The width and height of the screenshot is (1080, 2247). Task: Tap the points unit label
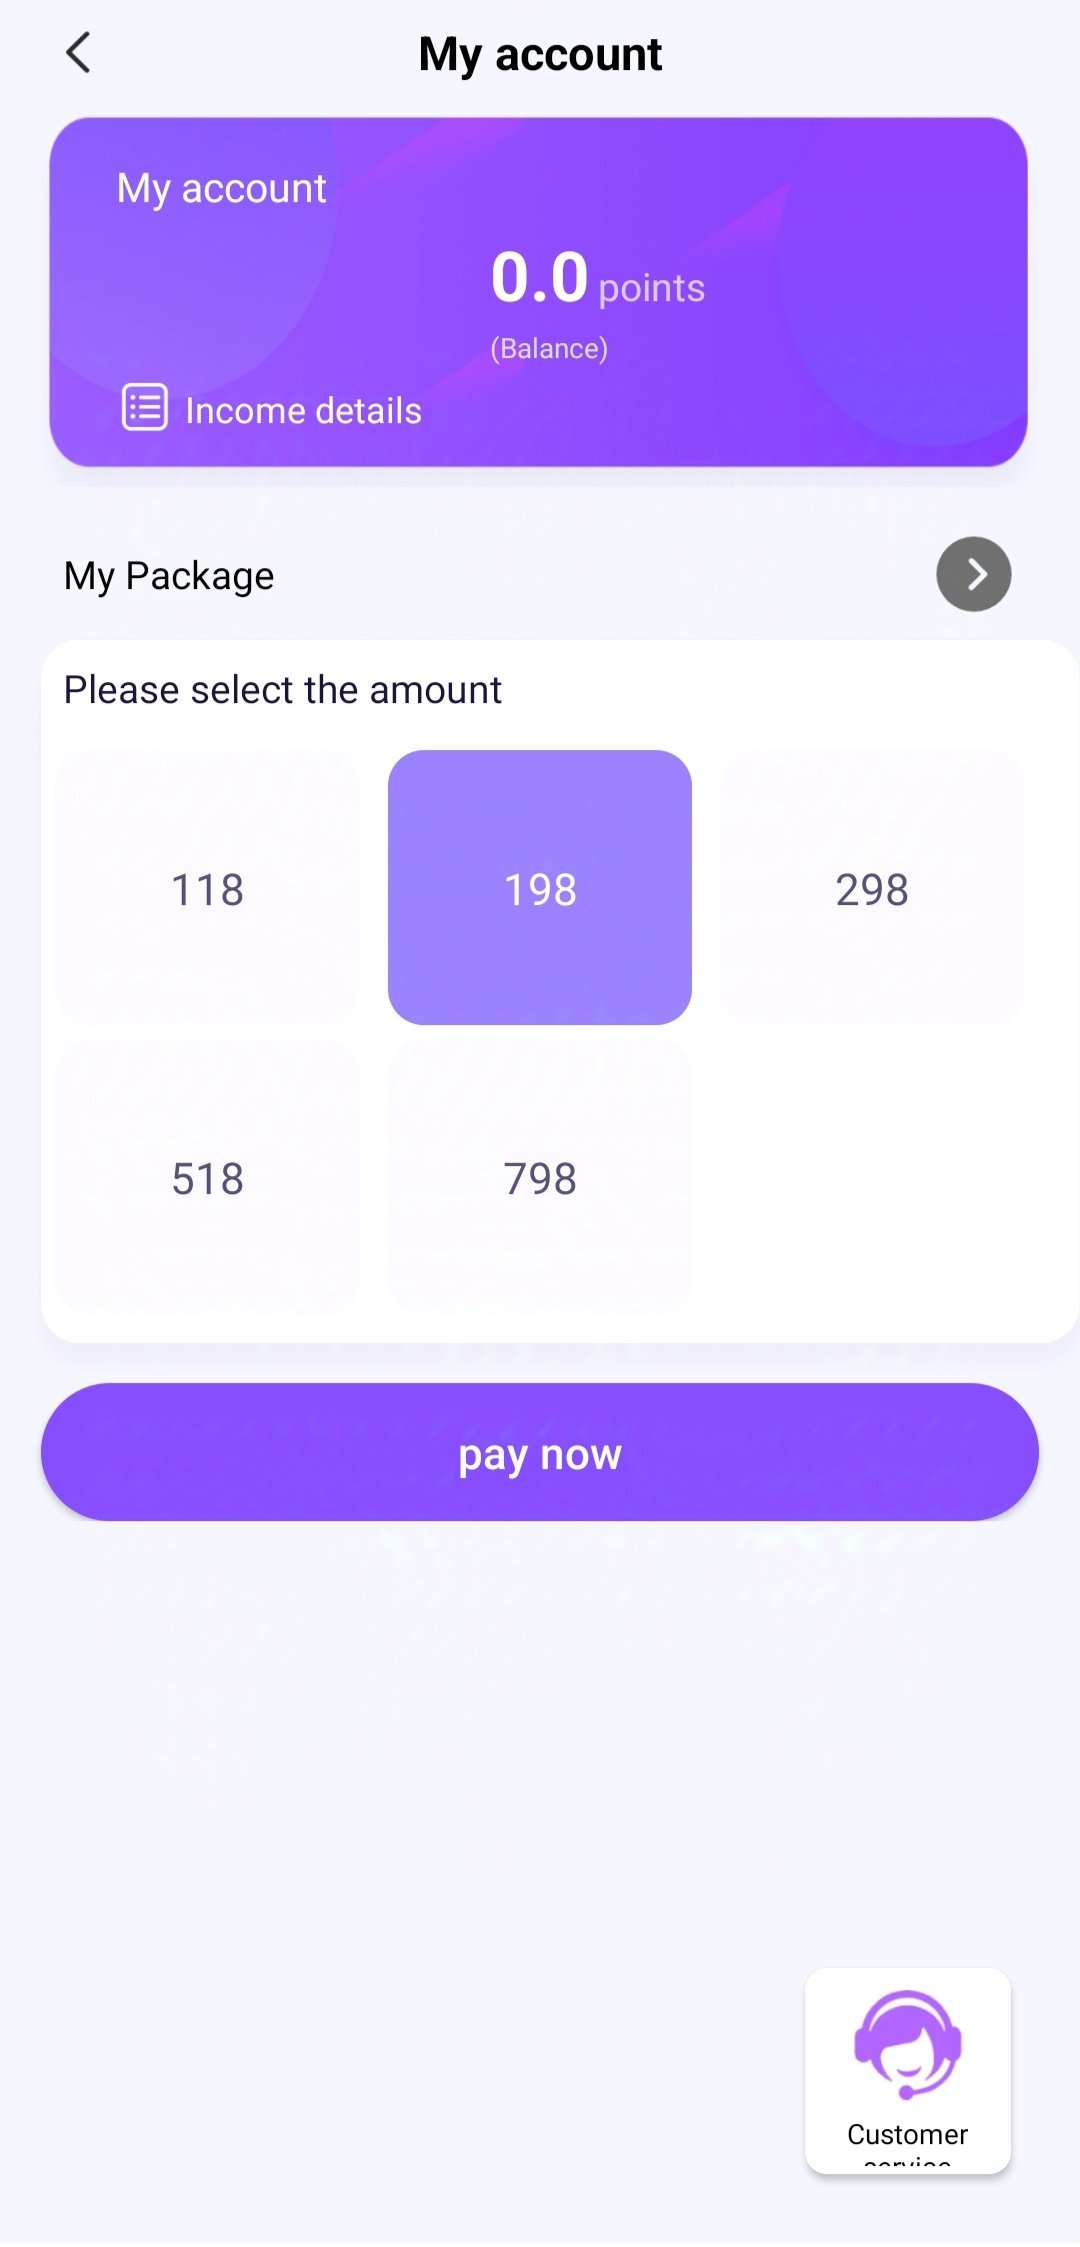pyautogui.click(x=651, y=289)
